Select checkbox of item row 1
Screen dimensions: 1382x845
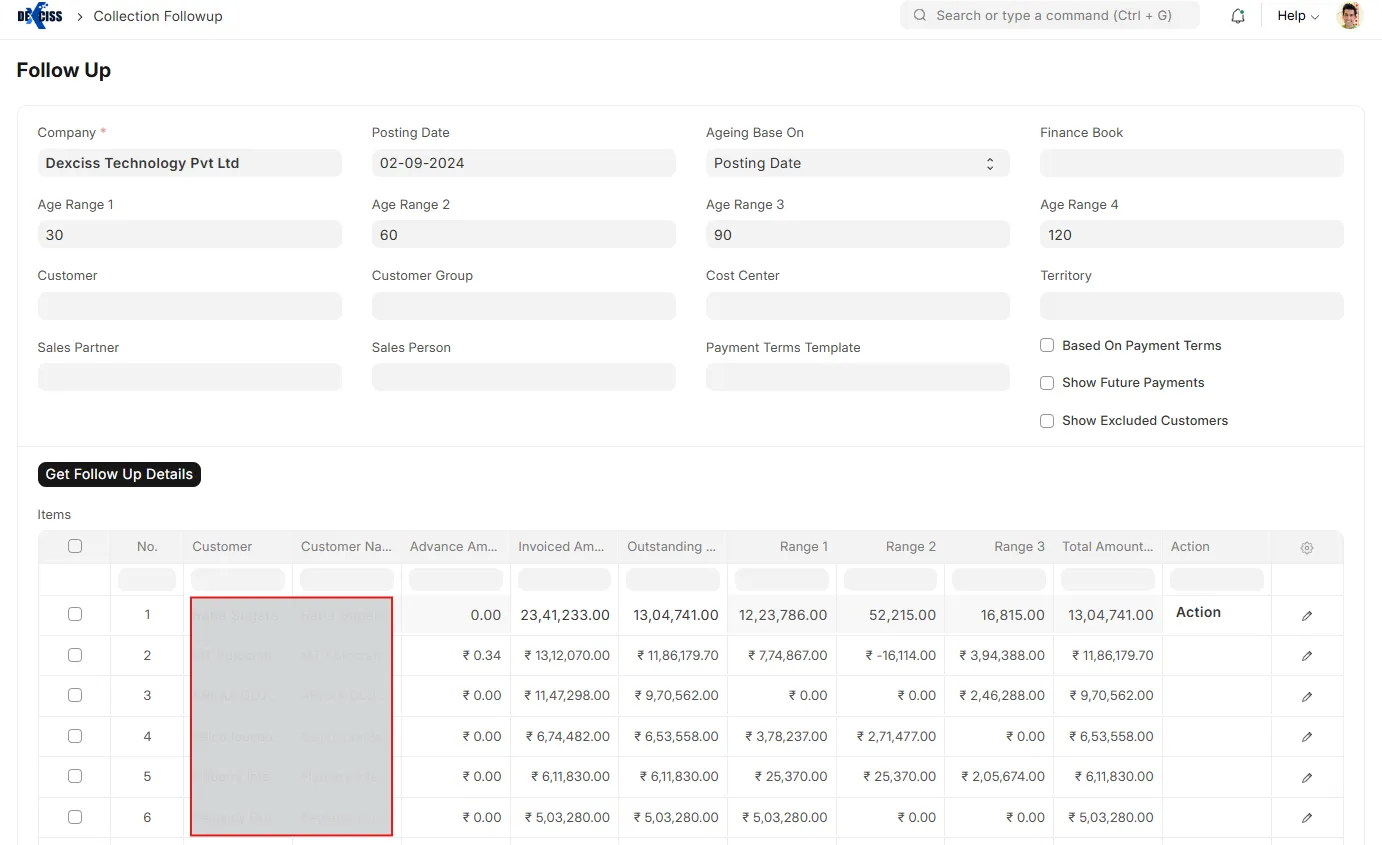[x=75, y=614]
